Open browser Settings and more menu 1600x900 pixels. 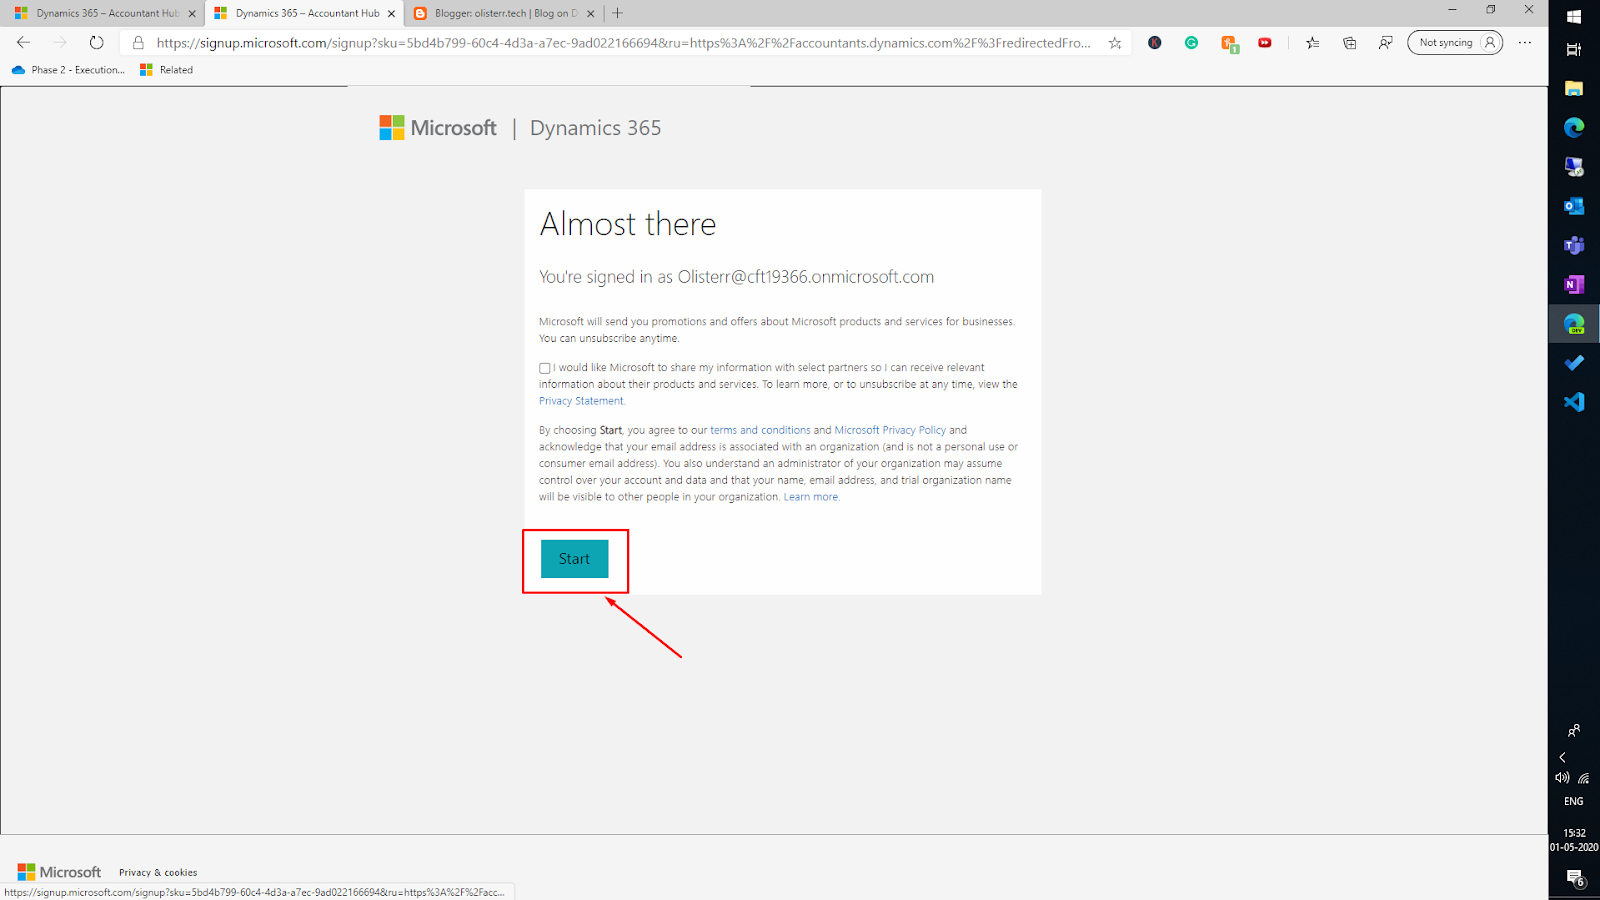pyautogui.click(x=1524, y=43)
